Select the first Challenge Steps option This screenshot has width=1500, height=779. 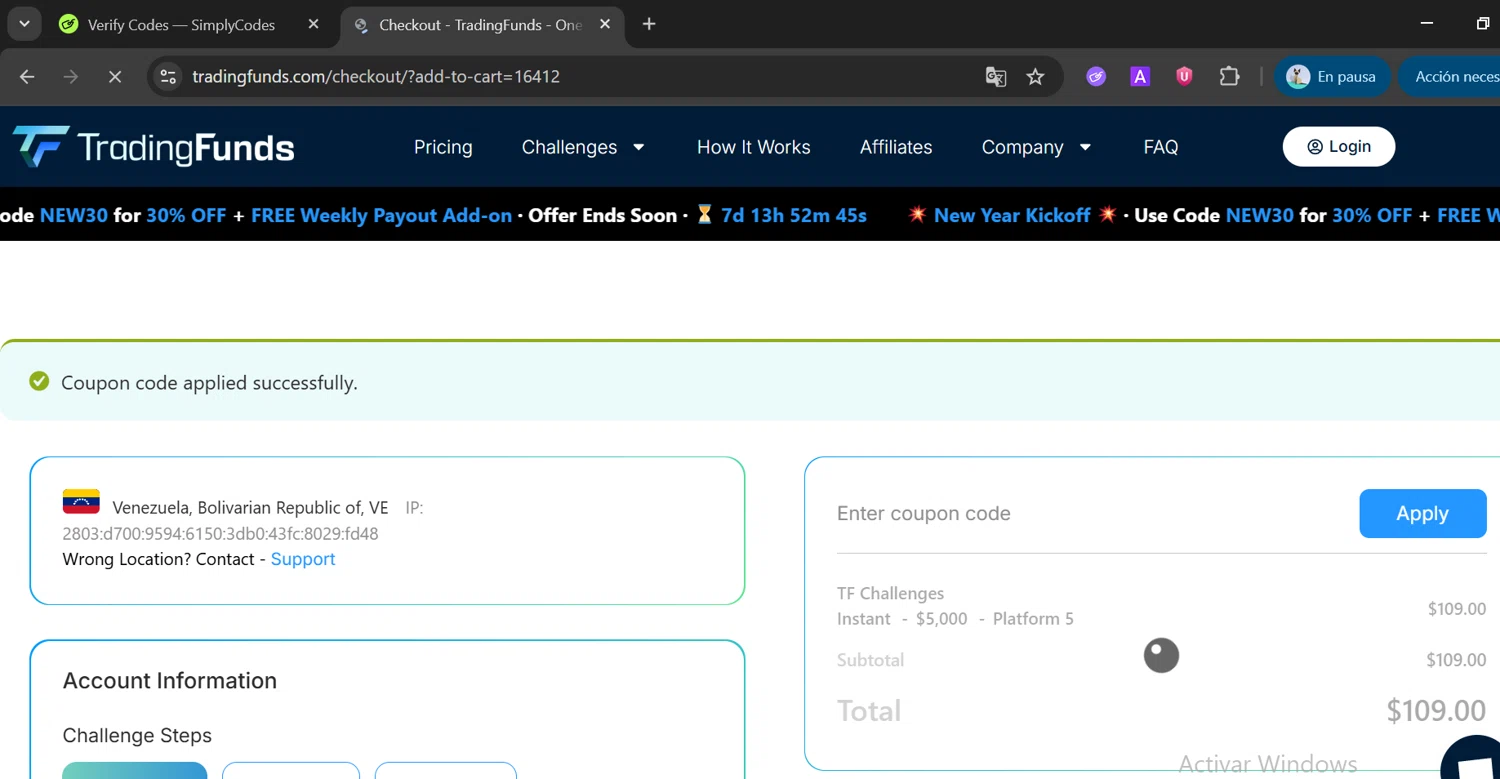134,770
